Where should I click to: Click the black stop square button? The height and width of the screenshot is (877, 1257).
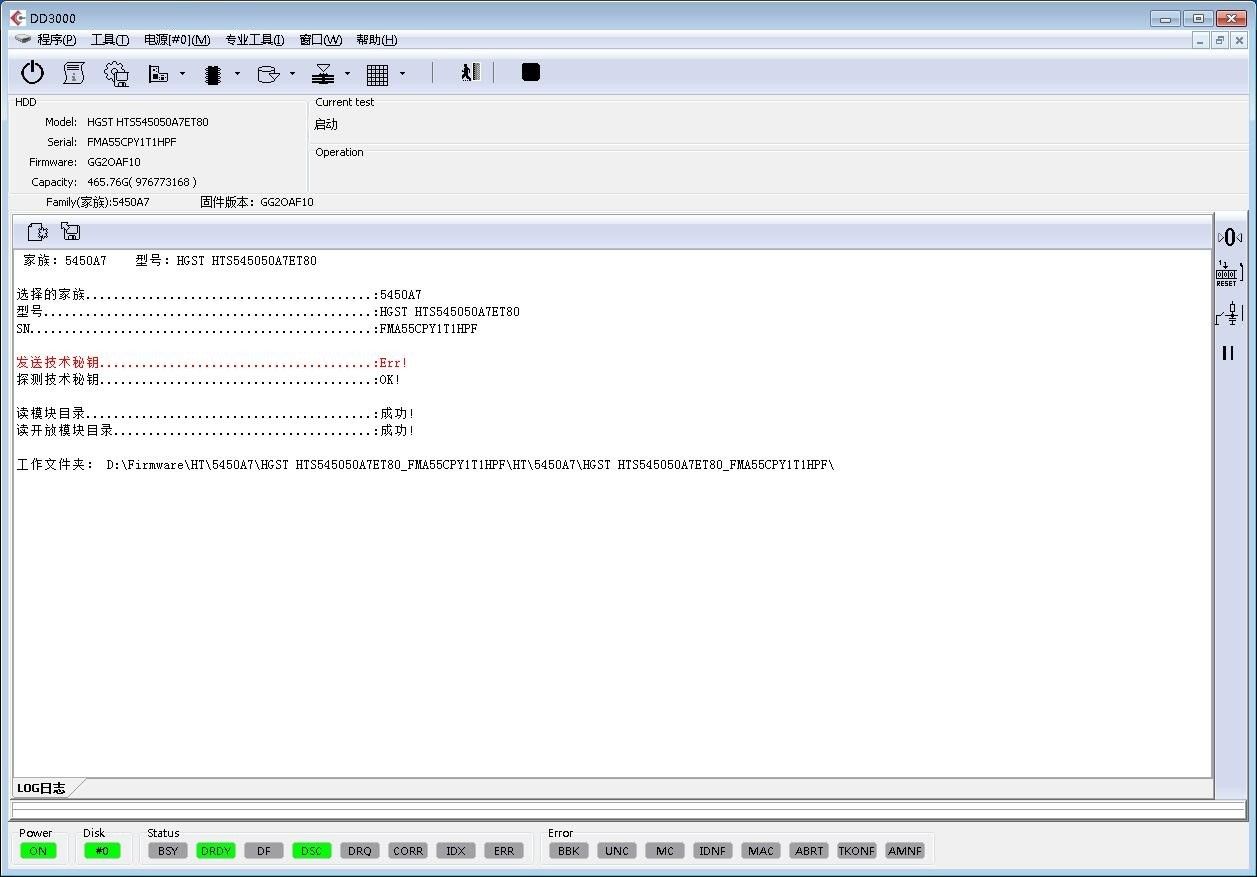point(531,72)
